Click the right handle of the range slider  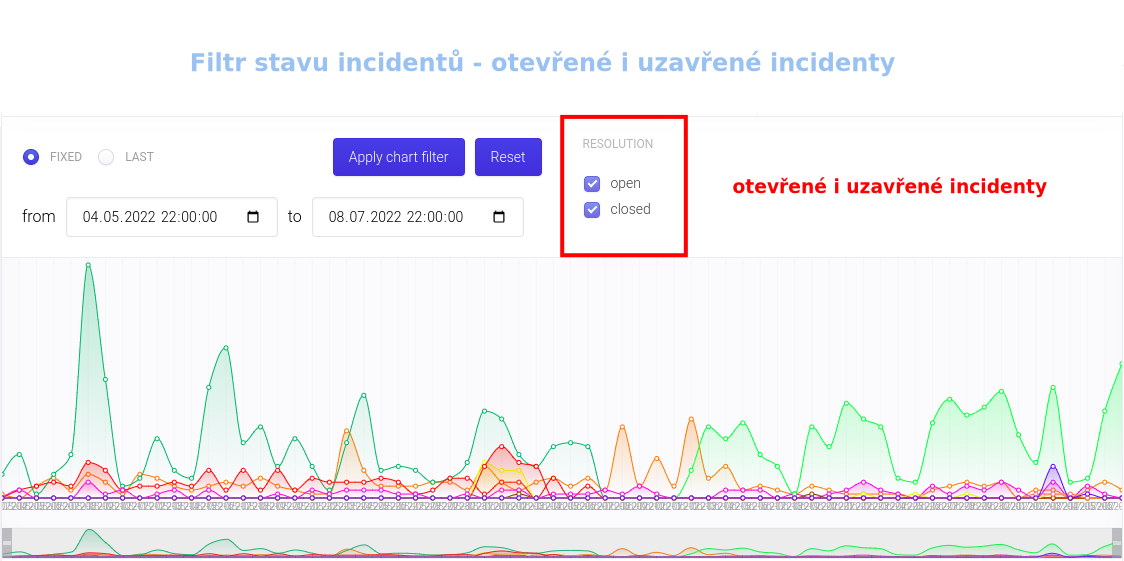click(1117, 543)
